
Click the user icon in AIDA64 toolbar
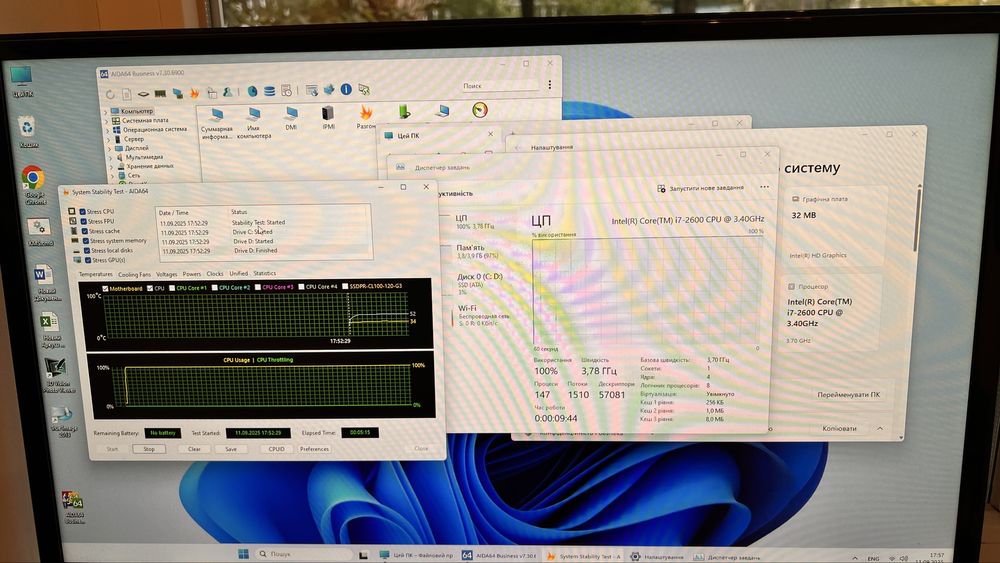click(228, 92)
